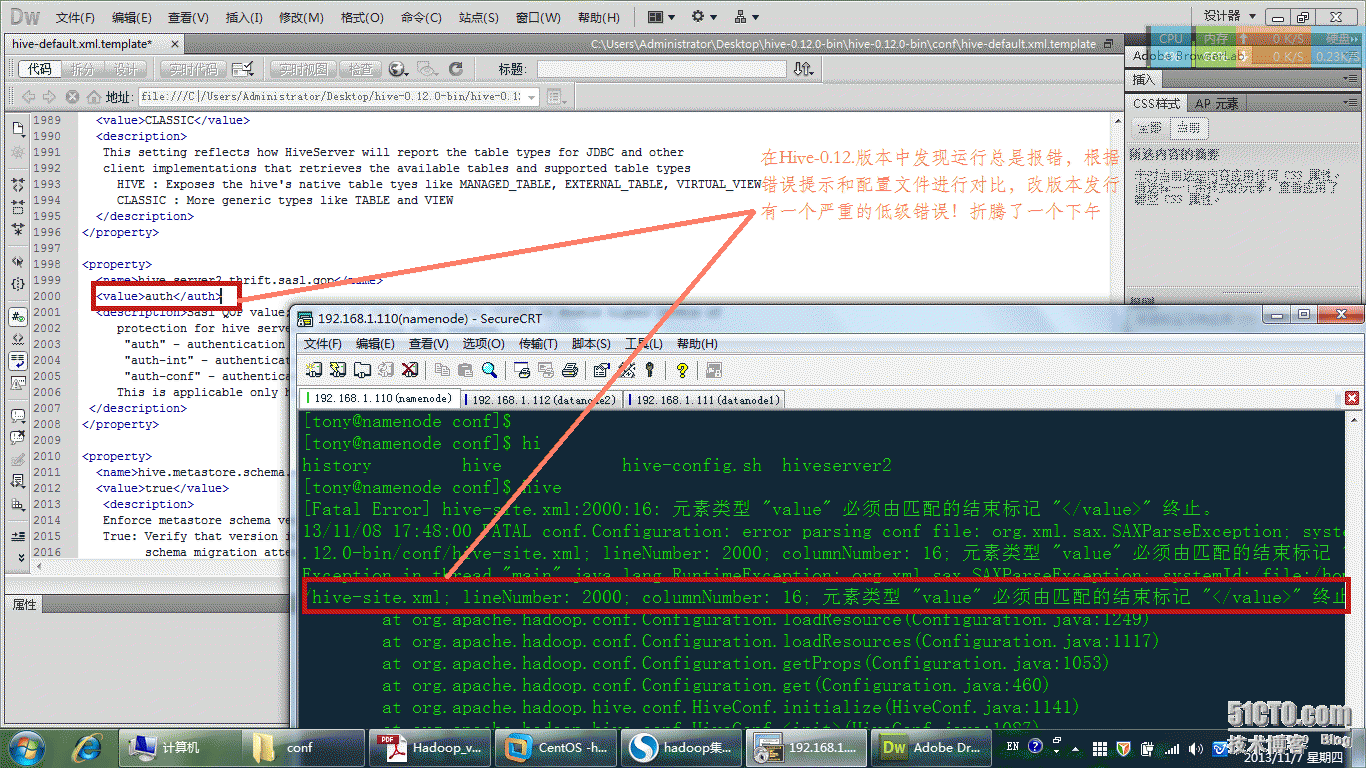This screenshot has height=768, width=1366.
Task: Open Dreamweaver 插入(I) menu
Action: (x=244, y=17)
